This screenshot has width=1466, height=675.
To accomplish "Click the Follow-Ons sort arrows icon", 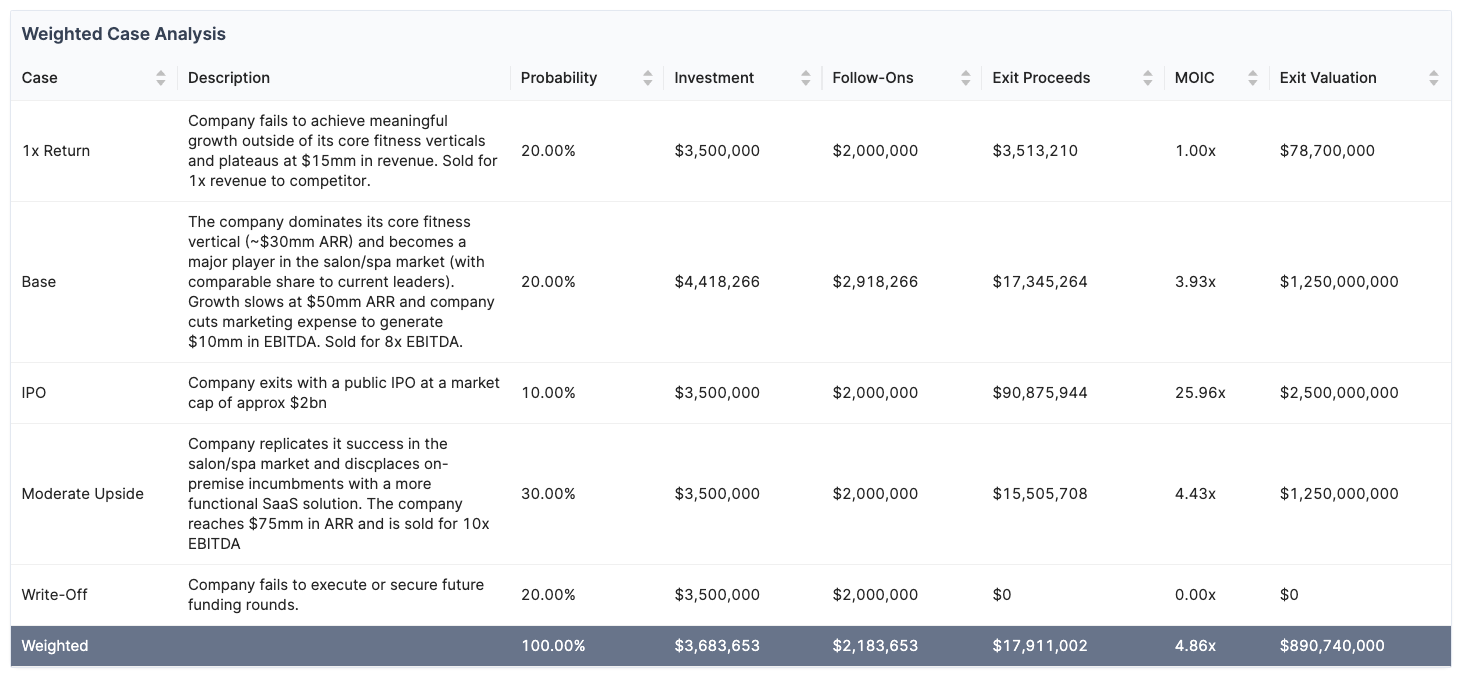I will point(965,78).
